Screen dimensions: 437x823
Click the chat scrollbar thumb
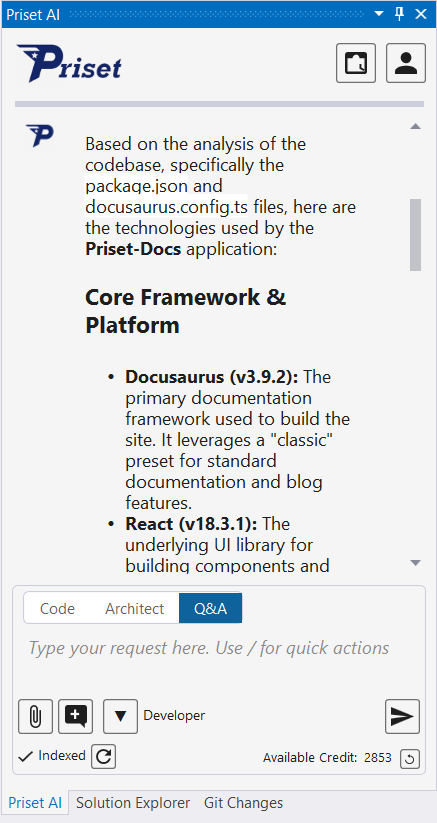point(415,235)
